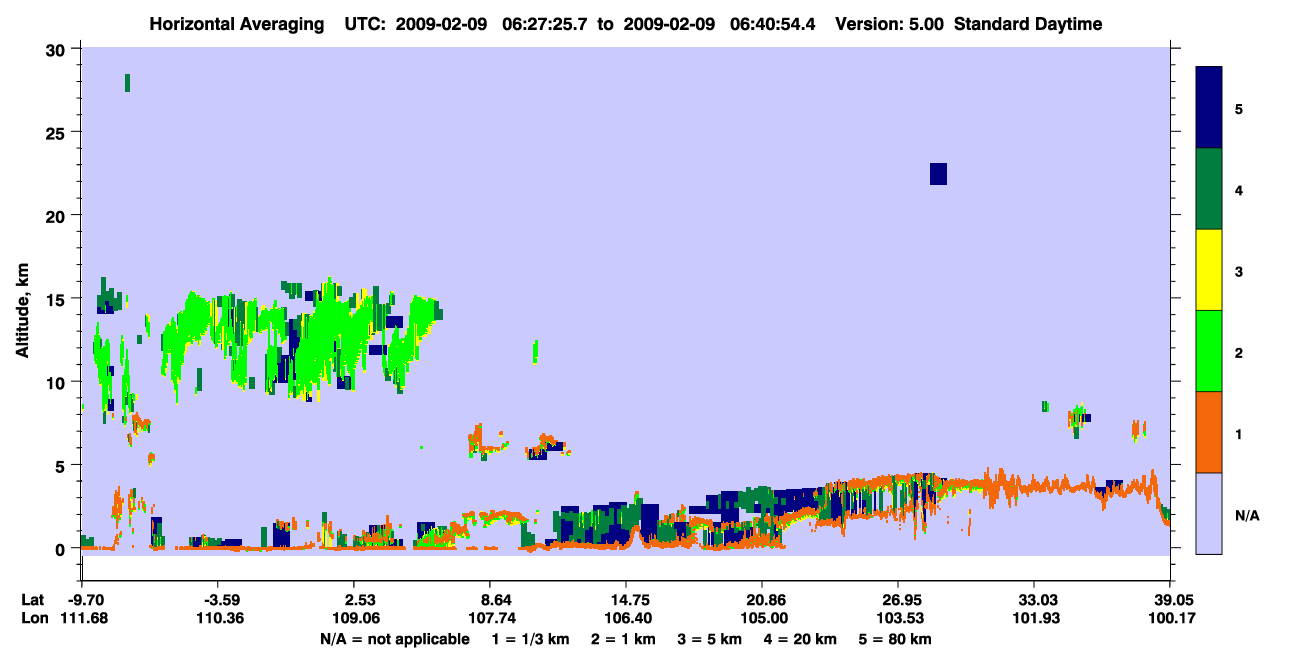Viewport: 1300px width, 667px height.
Task: Click the yellow level 3 color swatch
Action: 1209,270
